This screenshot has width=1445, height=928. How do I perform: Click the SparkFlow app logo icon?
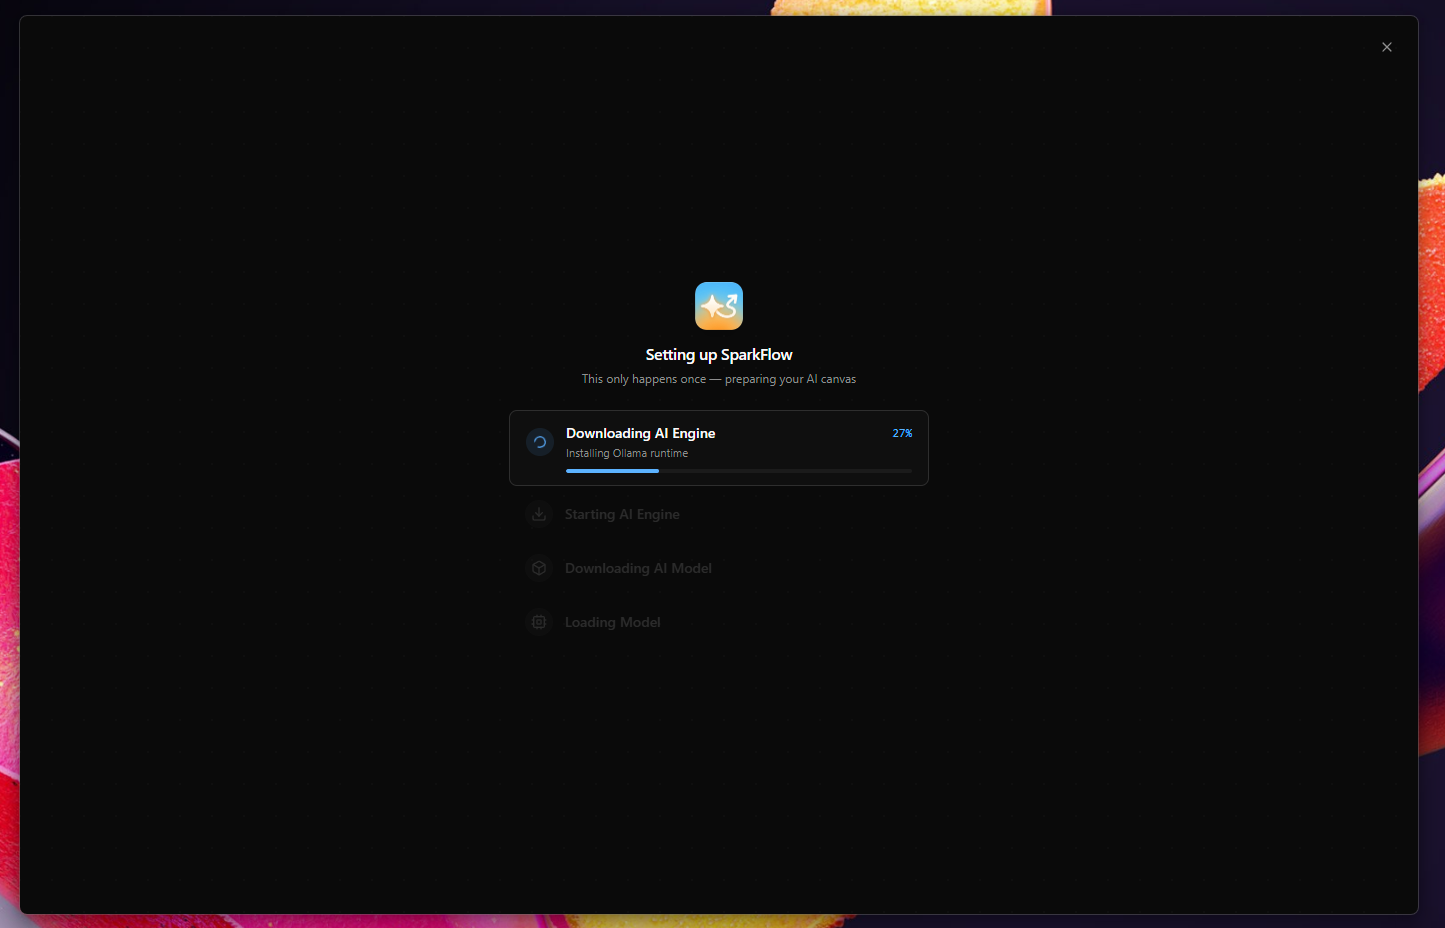[719, 306]
